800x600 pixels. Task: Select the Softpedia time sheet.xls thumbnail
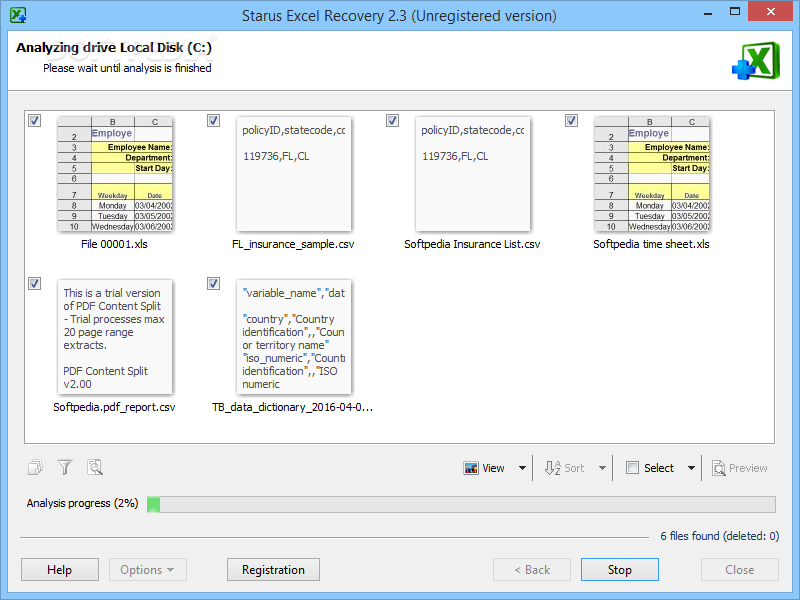point(652,174)
